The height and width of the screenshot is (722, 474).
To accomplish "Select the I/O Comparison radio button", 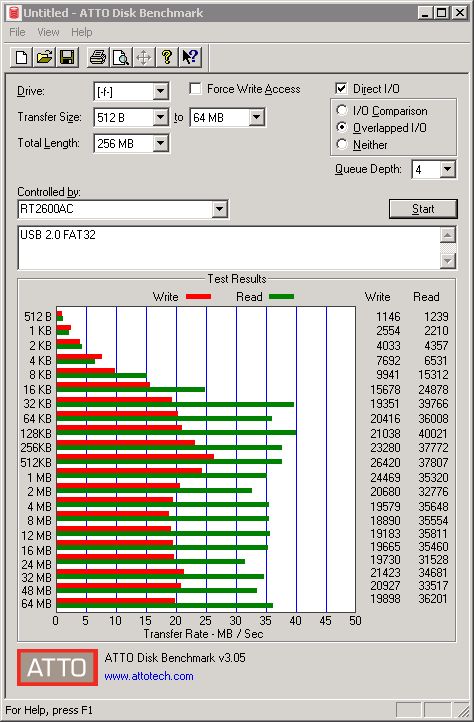I will click(342, 111).
